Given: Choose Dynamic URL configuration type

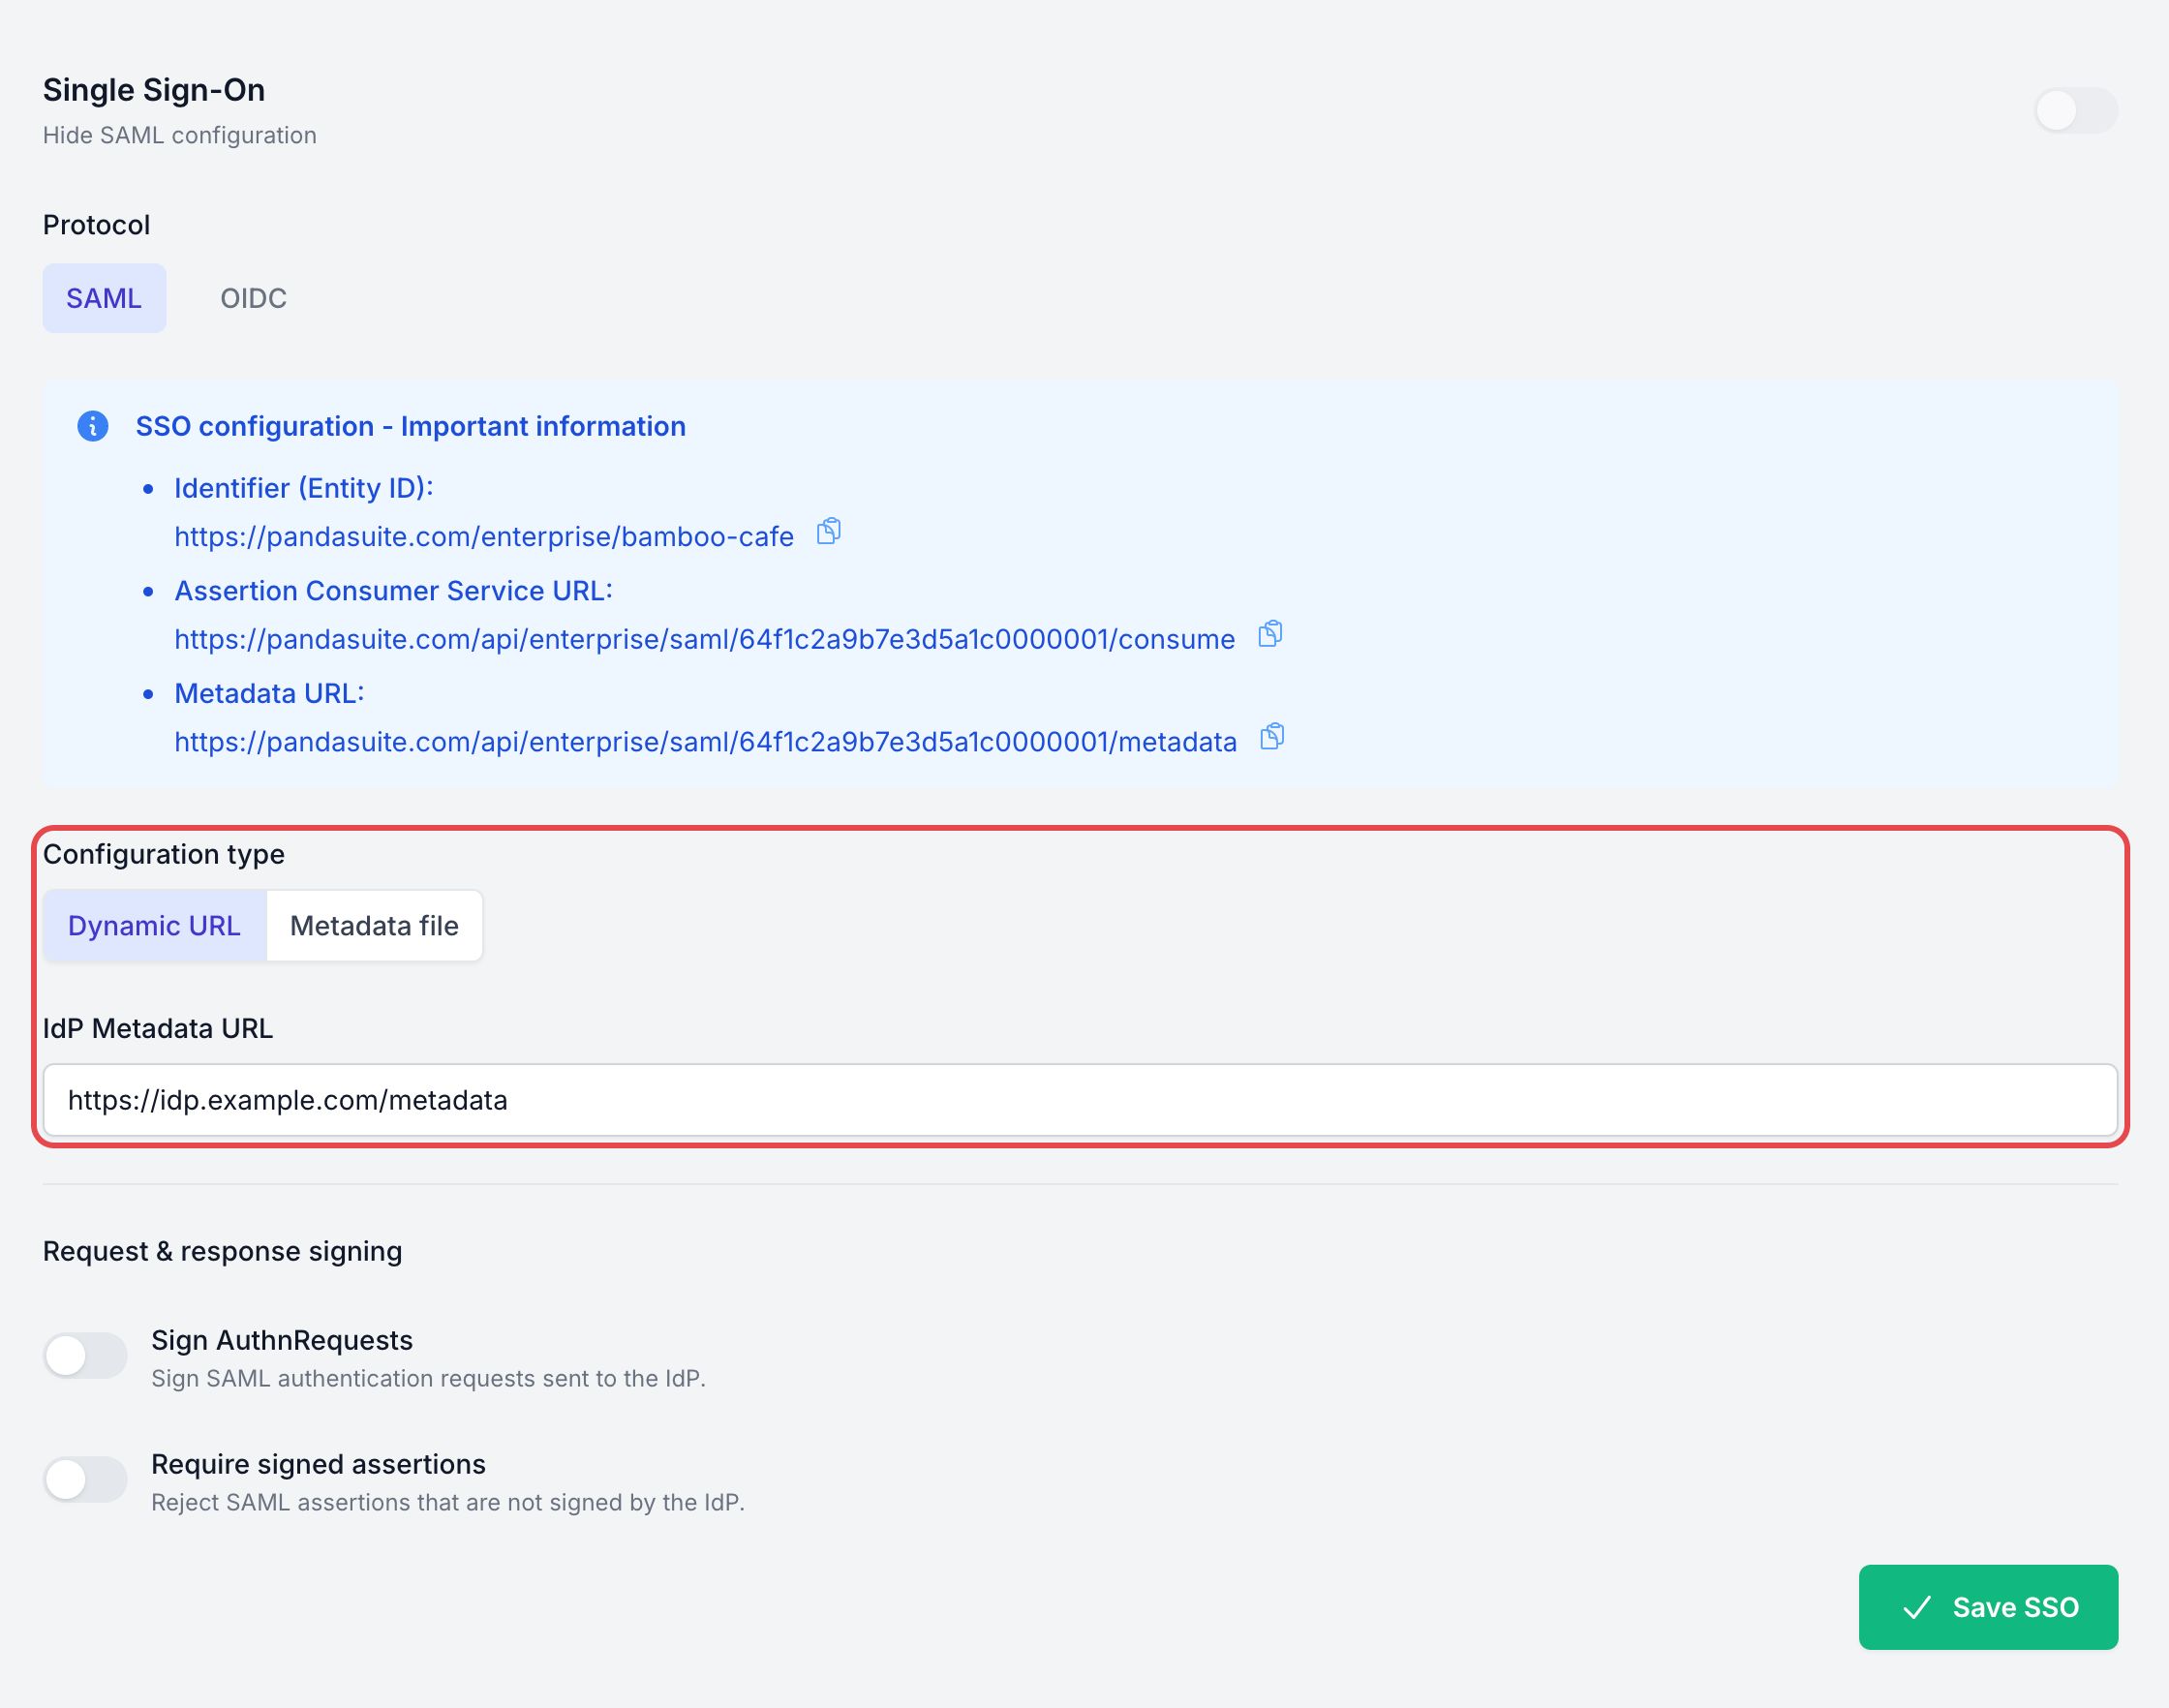Looking at the screenshot, I should [155, 926].
